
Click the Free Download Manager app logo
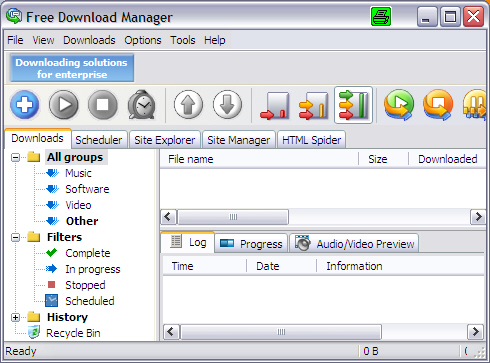point(14,16)
